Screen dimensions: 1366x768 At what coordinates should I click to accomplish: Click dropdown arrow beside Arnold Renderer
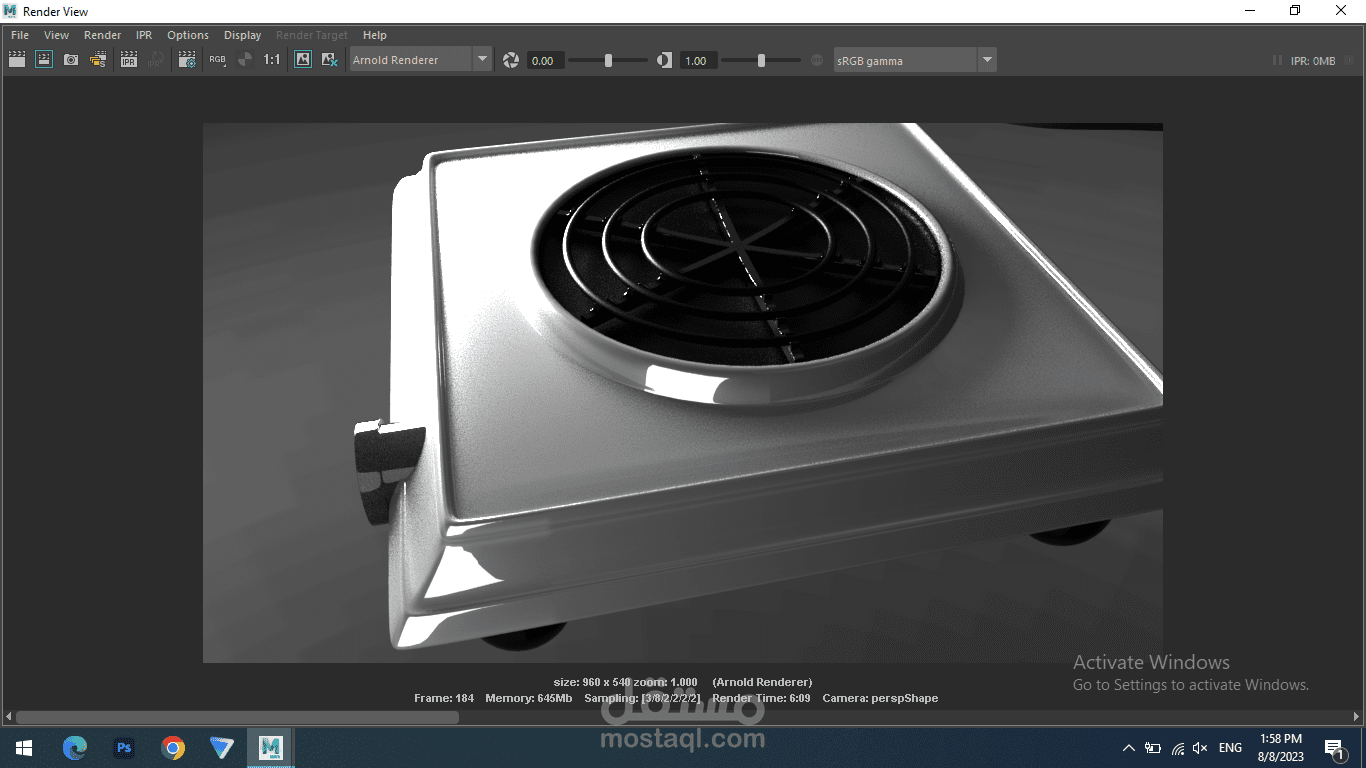[483, 60]
